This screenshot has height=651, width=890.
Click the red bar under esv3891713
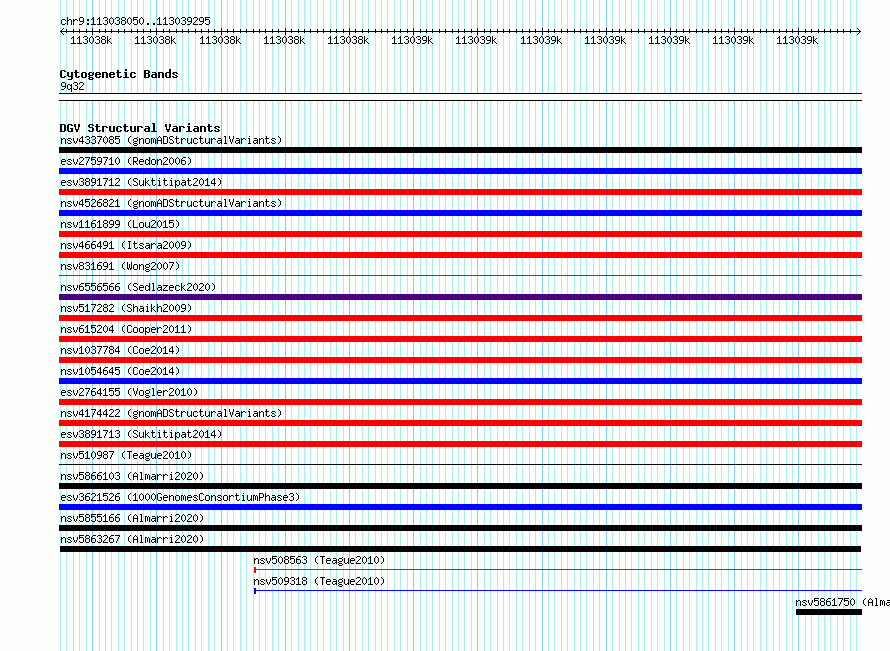pyautogui.click(x=460, y=444)
